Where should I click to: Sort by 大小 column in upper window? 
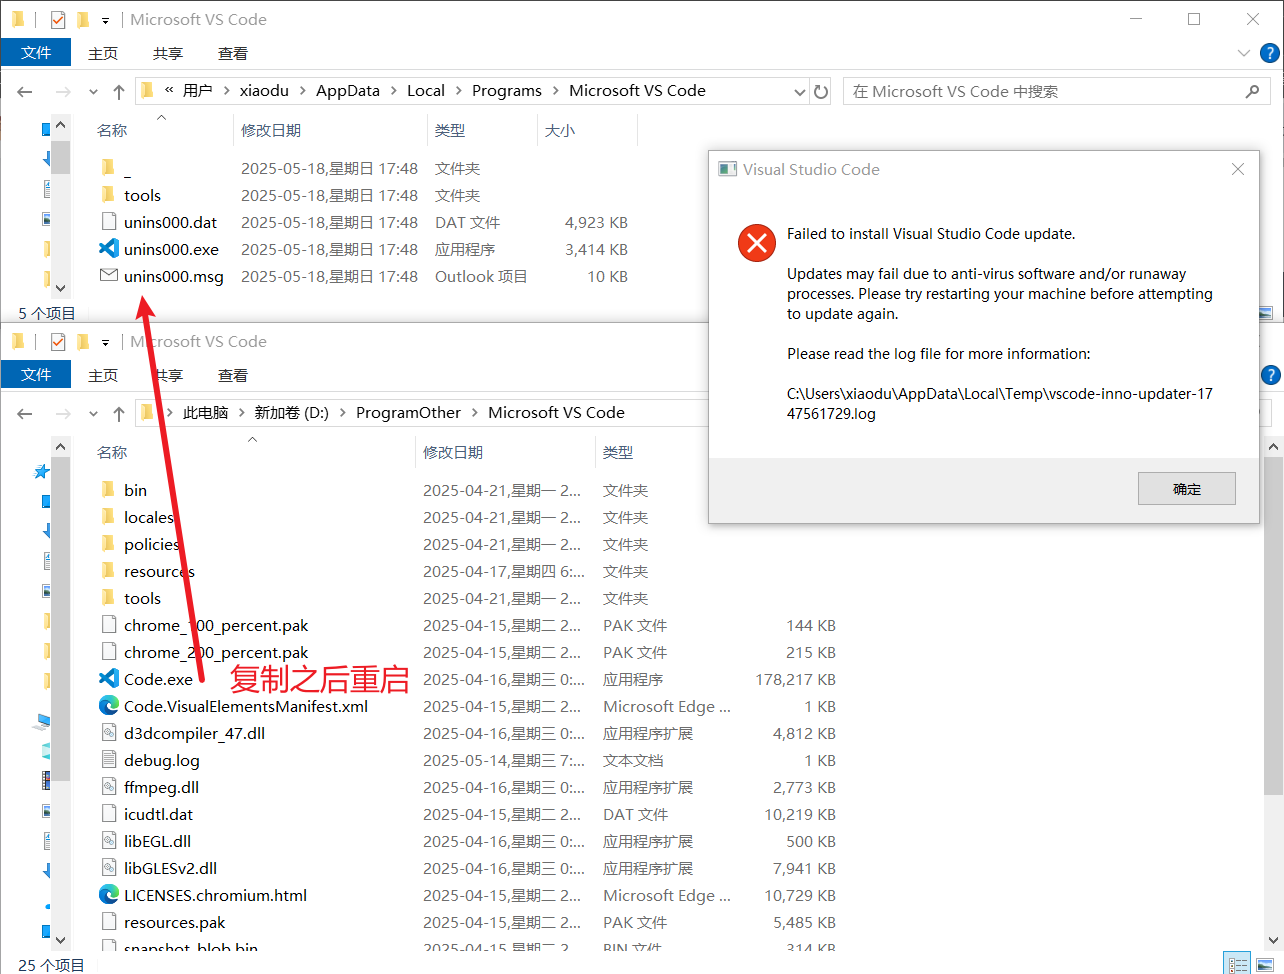pyautogui.click(x=560, y=130)
